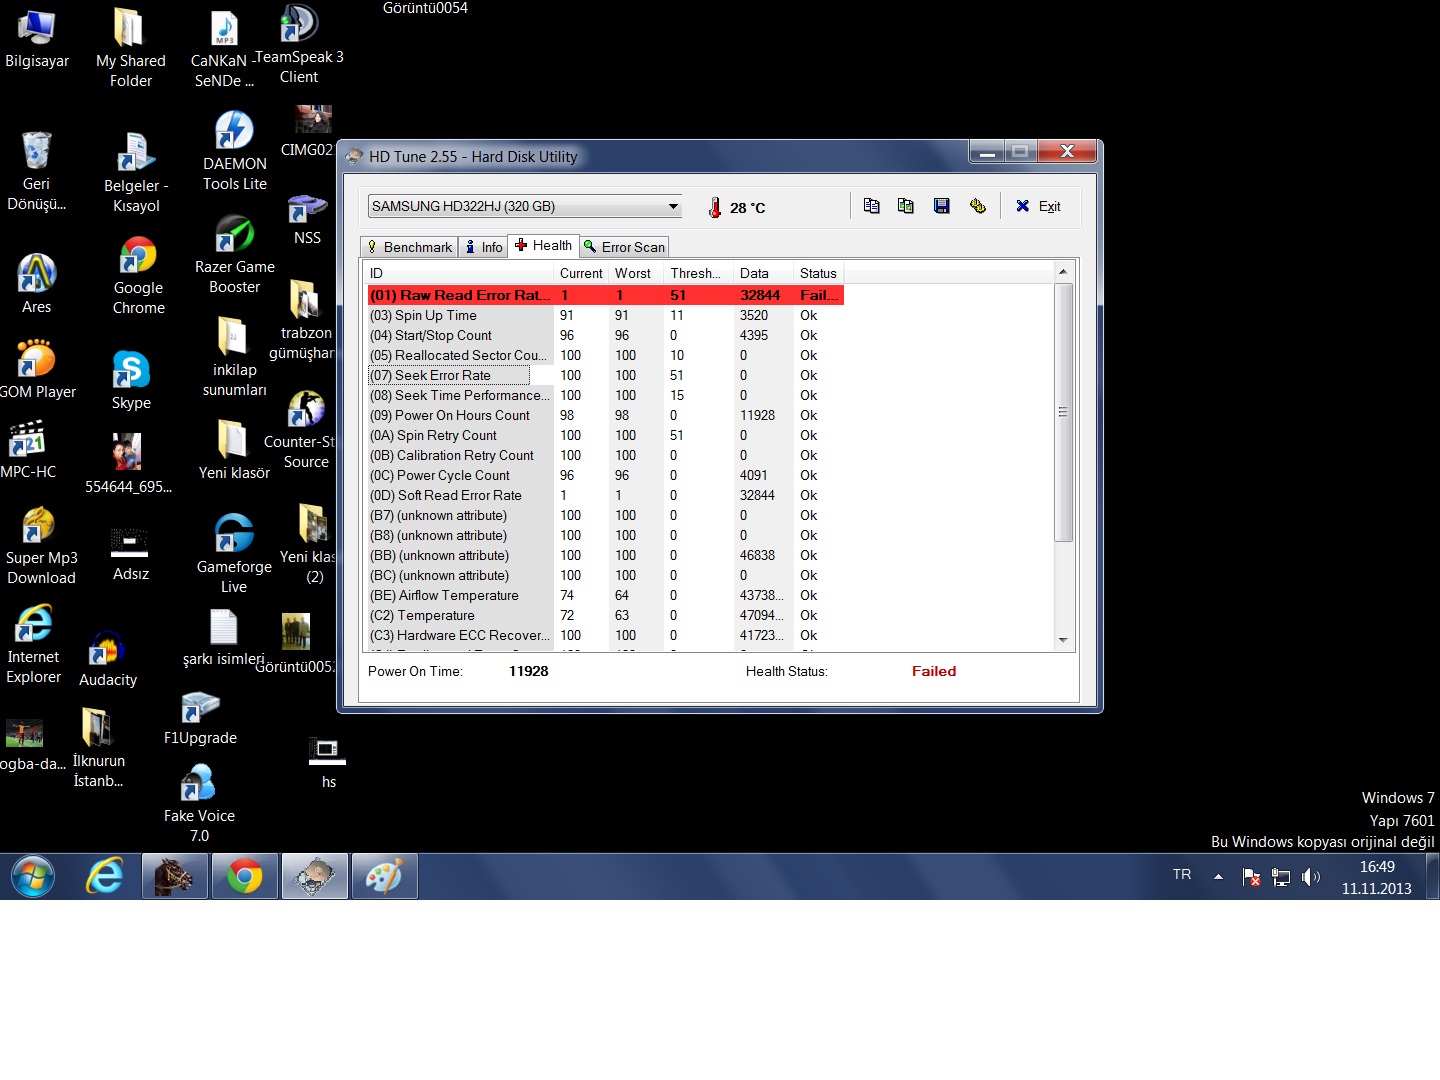Click the scroll down arrow of attribute list

point(1063,640)
